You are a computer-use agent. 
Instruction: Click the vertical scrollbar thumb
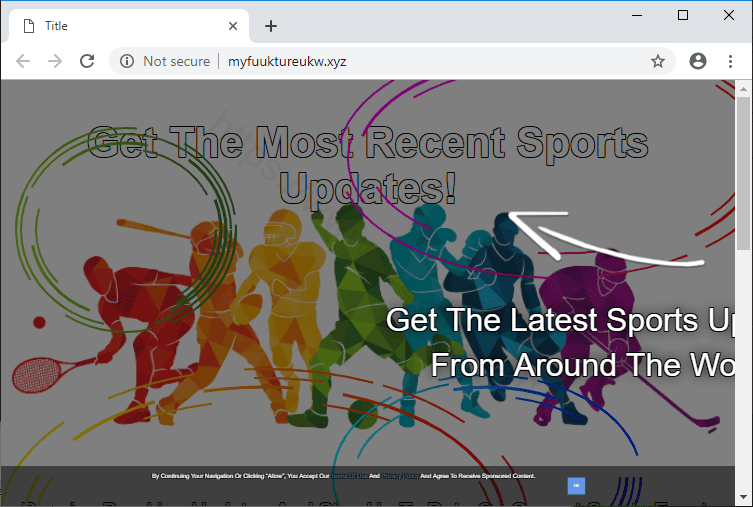743,170
